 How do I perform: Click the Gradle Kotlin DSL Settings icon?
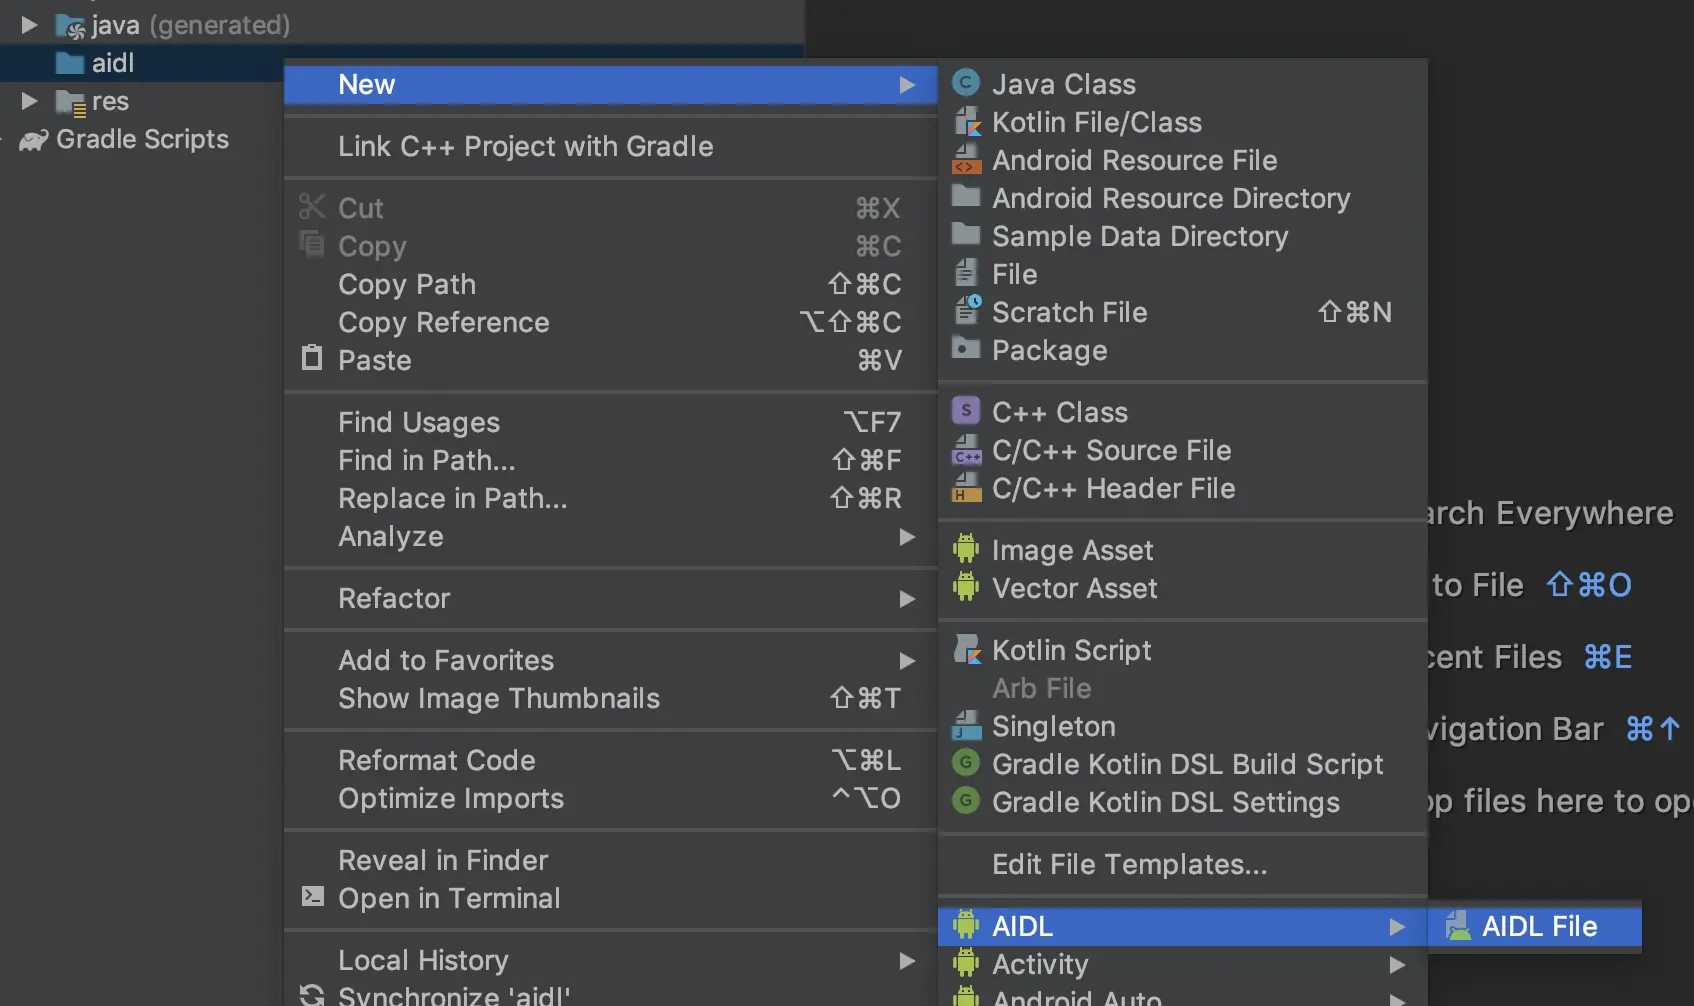point(966,801)
